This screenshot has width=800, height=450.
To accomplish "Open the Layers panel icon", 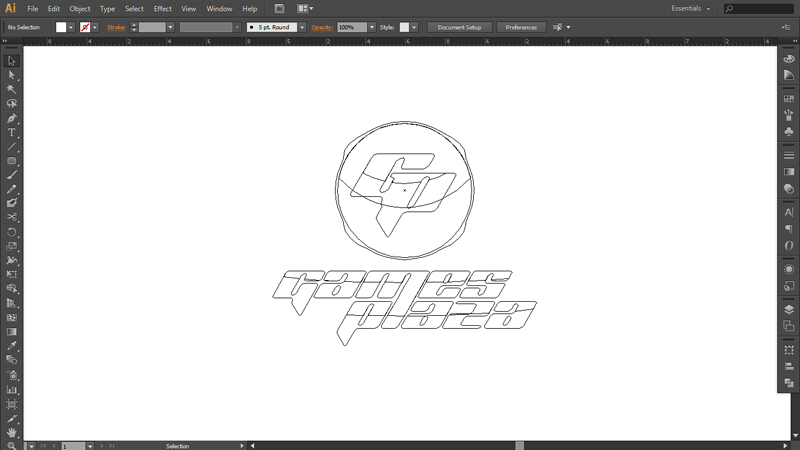I will [789, 309].
